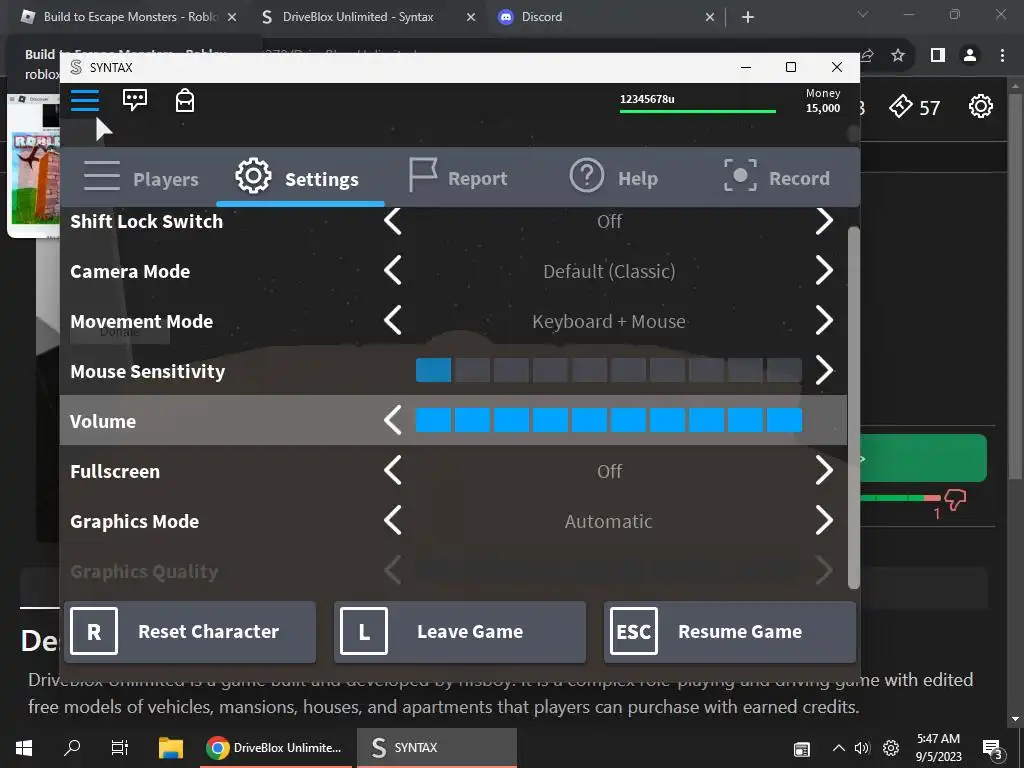Open File Explorer from the taskbar

click(x=171, y=748)
